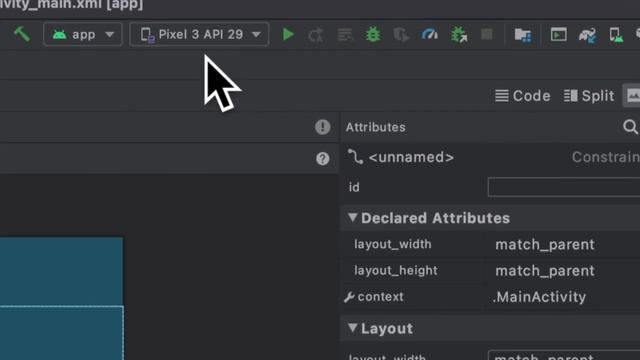The image size is (640, 360).
Task: Switch to Code view
Action: pos(523,96)
